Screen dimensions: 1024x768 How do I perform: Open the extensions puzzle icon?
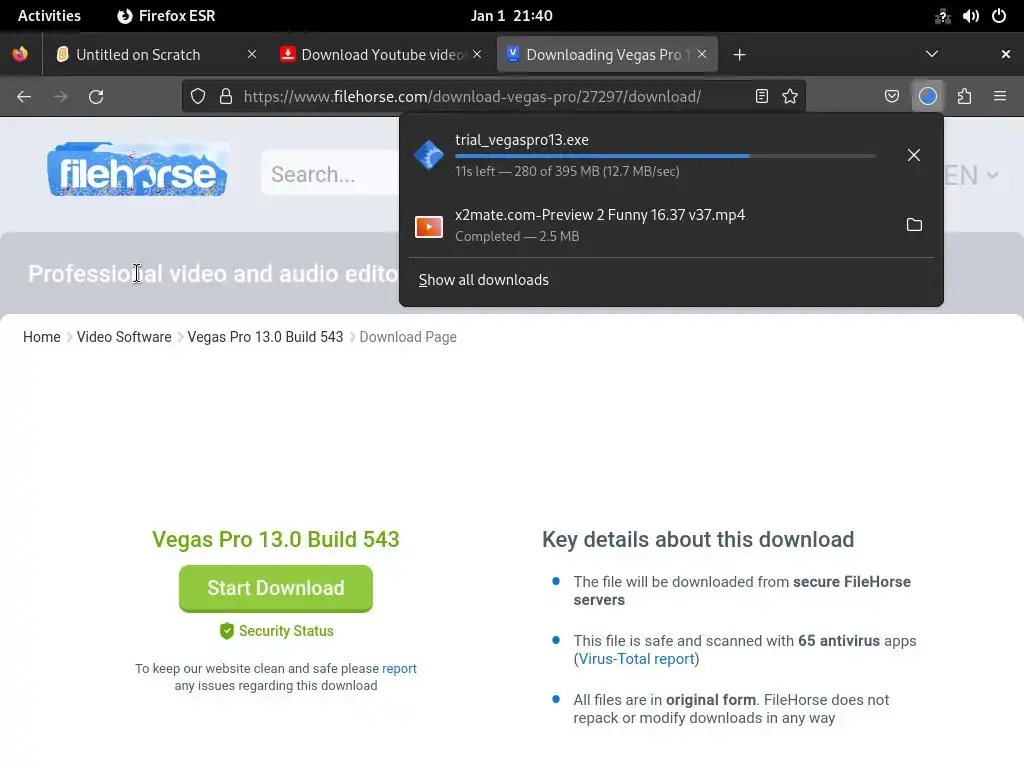click(x=964, y=97)
